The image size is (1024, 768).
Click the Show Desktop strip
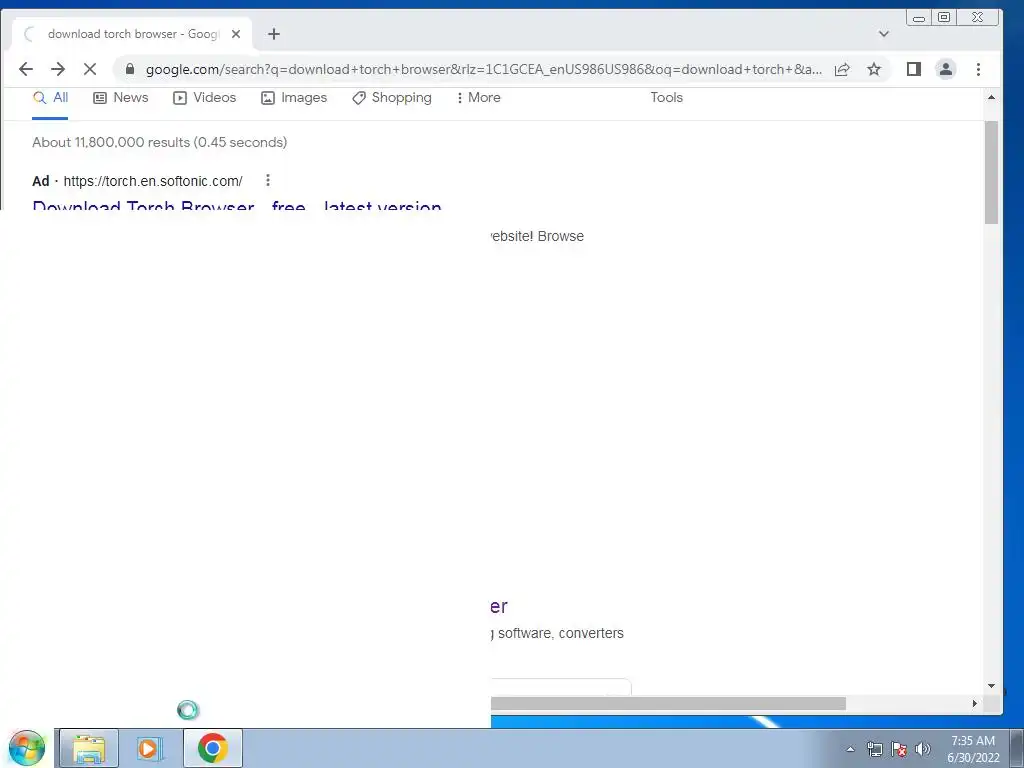[x=1016, y=748]
